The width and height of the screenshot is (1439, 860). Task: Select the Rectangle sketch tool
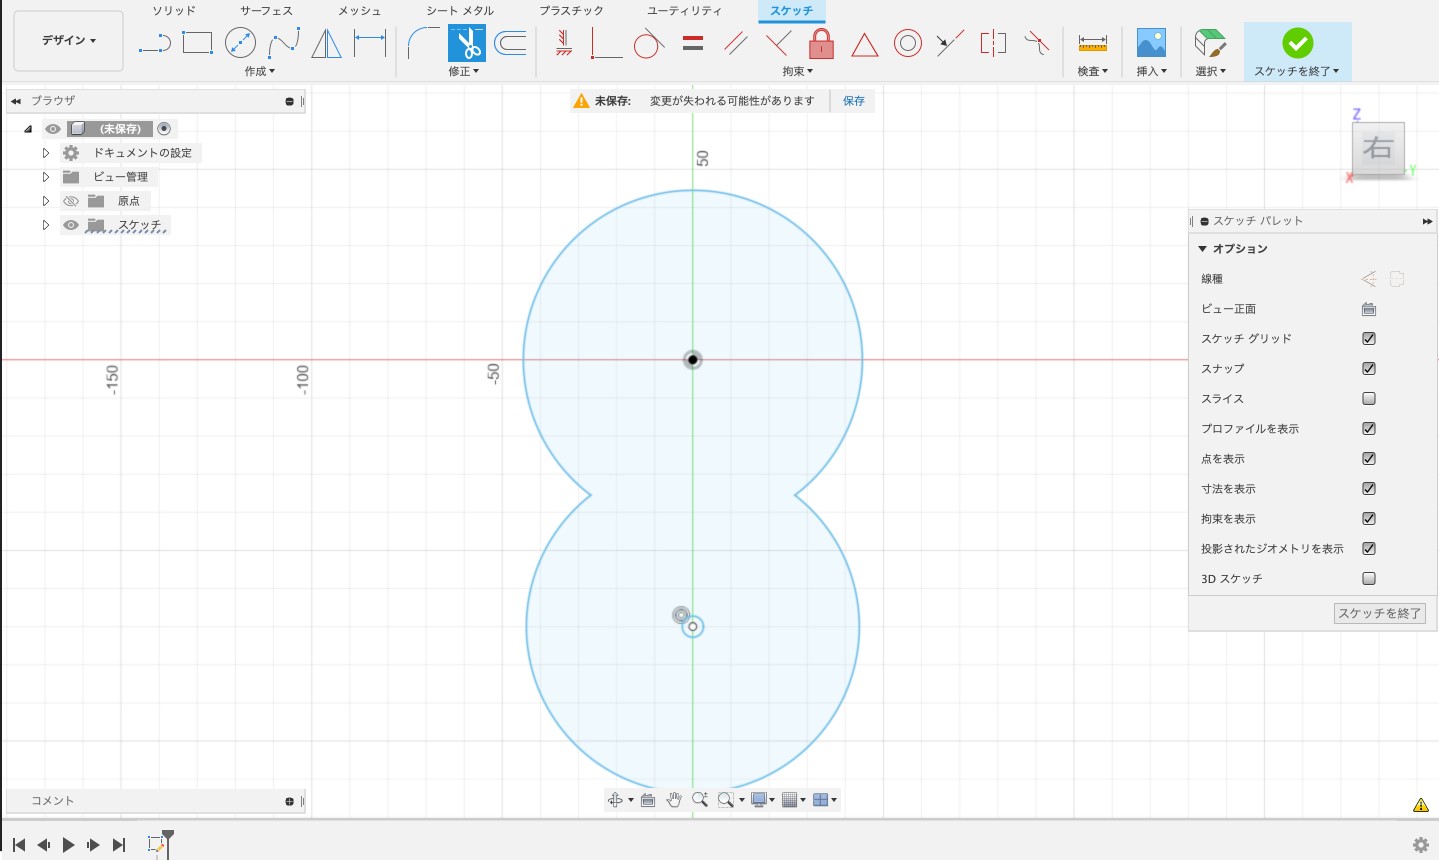coord(196,43)
